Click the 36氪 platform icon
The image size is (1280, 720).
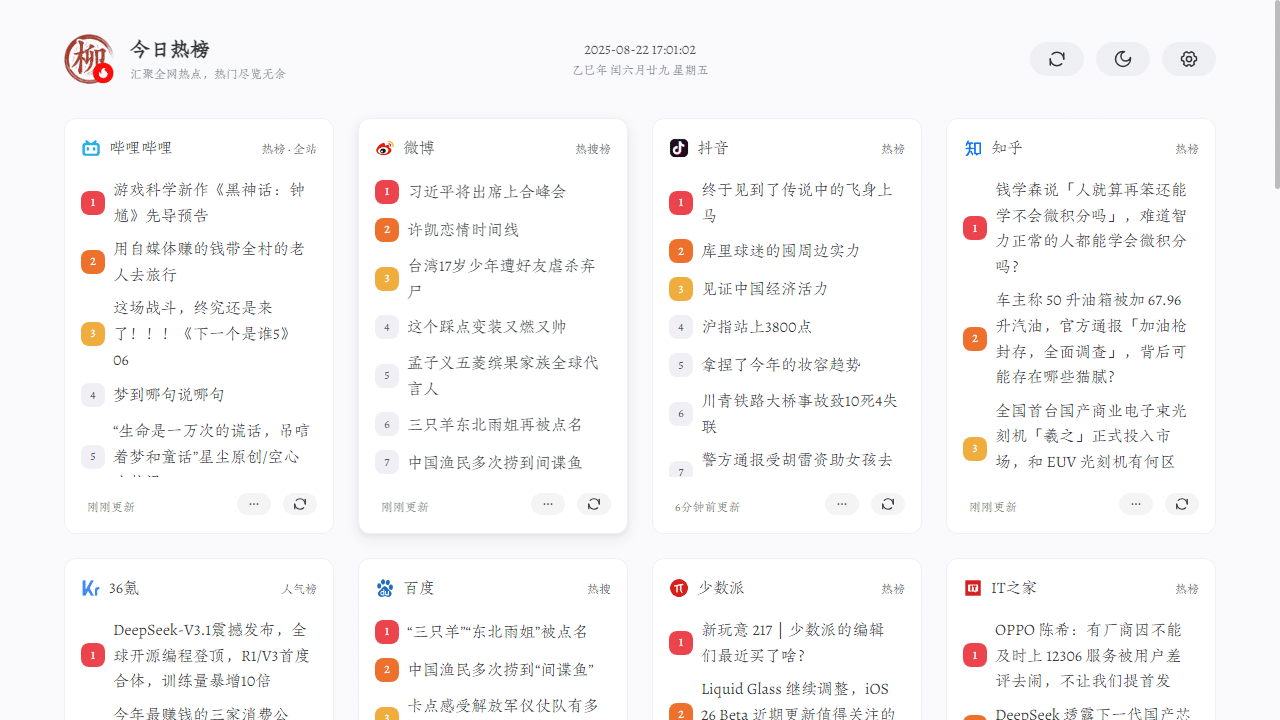pyautogui.click(x=91, y=588)
